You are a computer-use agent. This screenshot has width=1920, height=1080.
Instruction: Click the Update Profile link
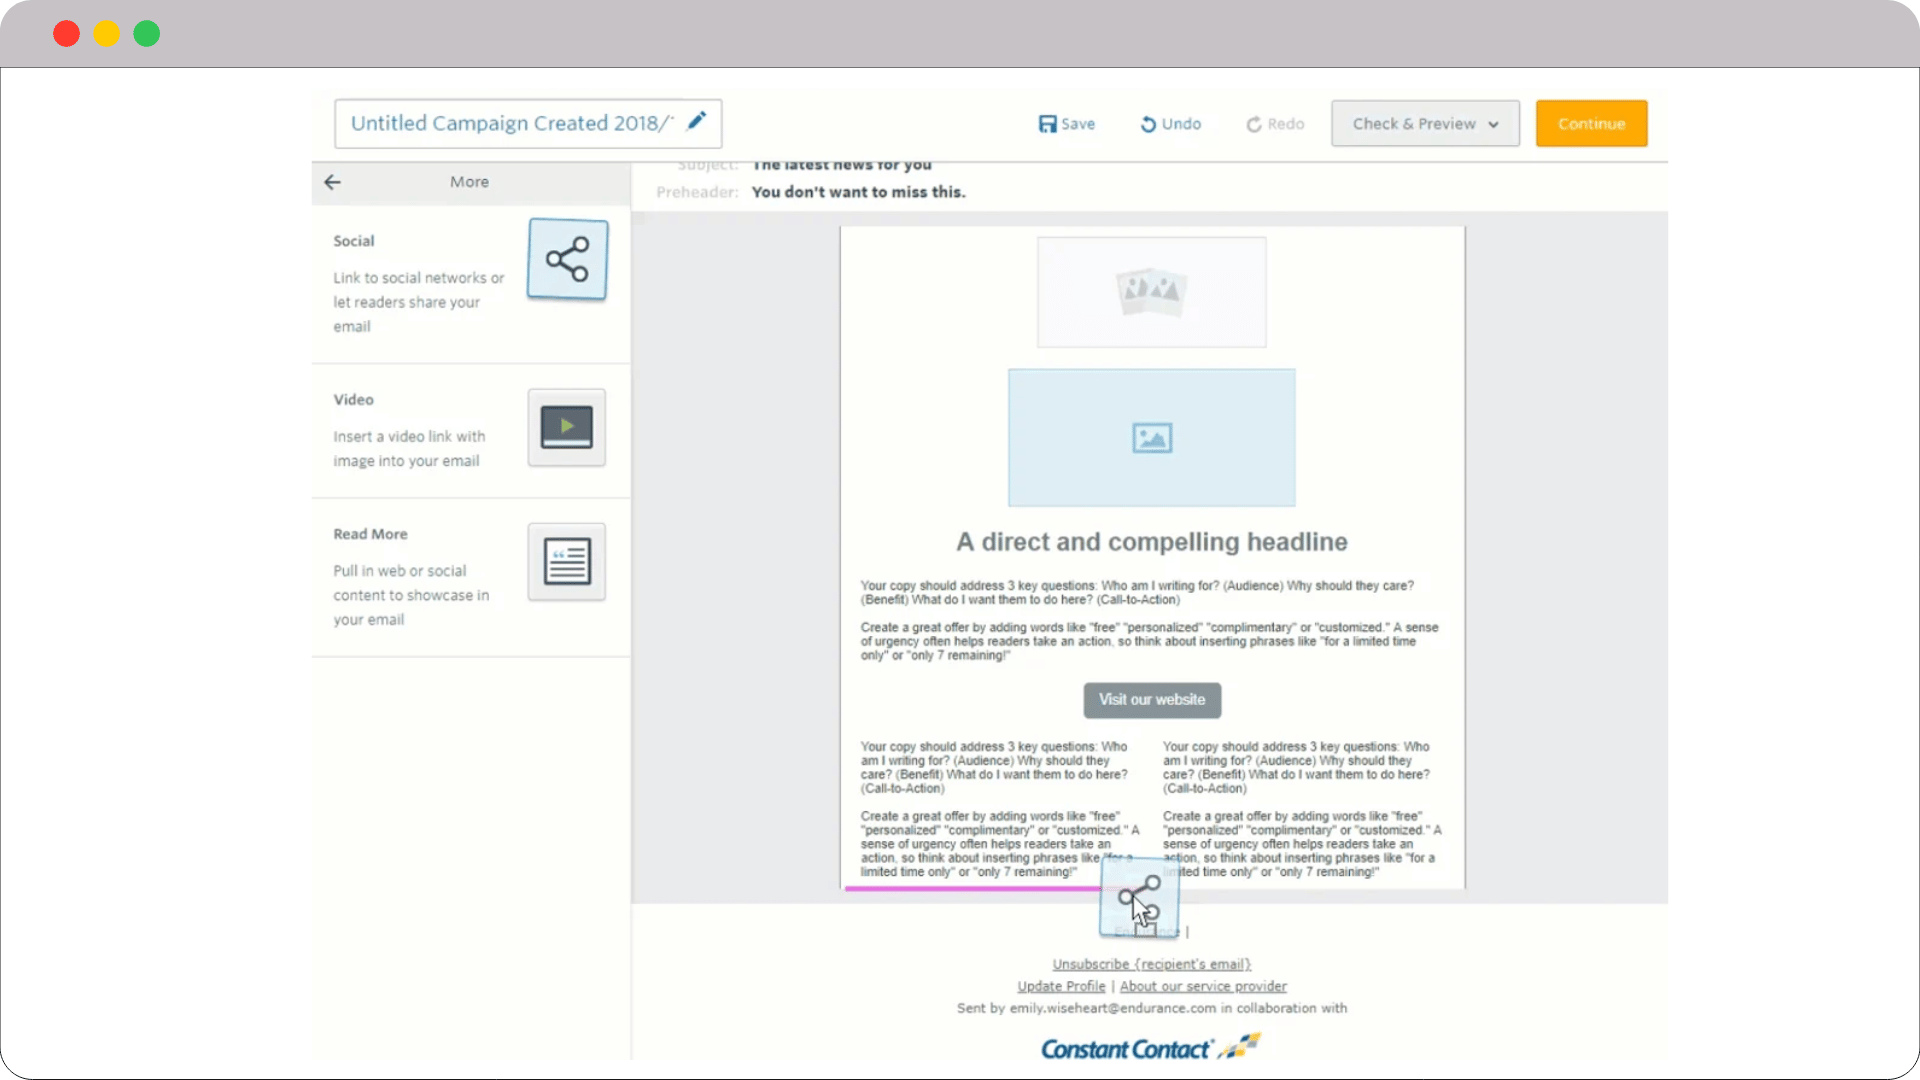(x=1060, y=986)
